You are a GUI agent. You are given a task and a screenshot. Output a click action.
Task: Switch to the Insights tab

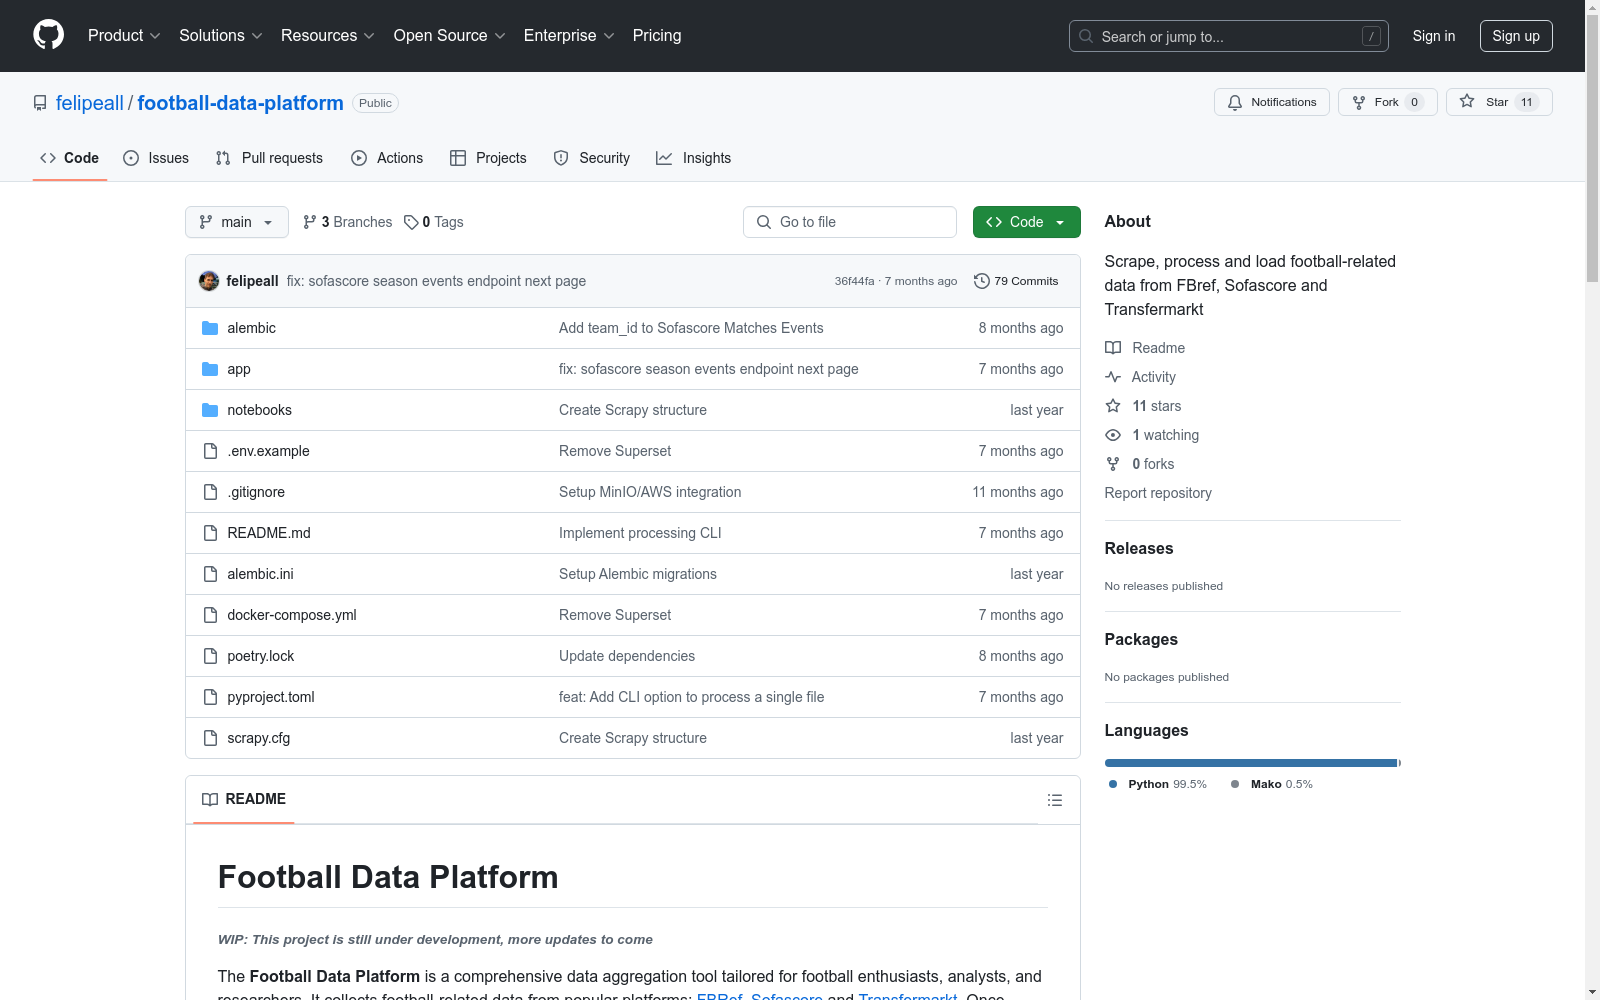693,158
